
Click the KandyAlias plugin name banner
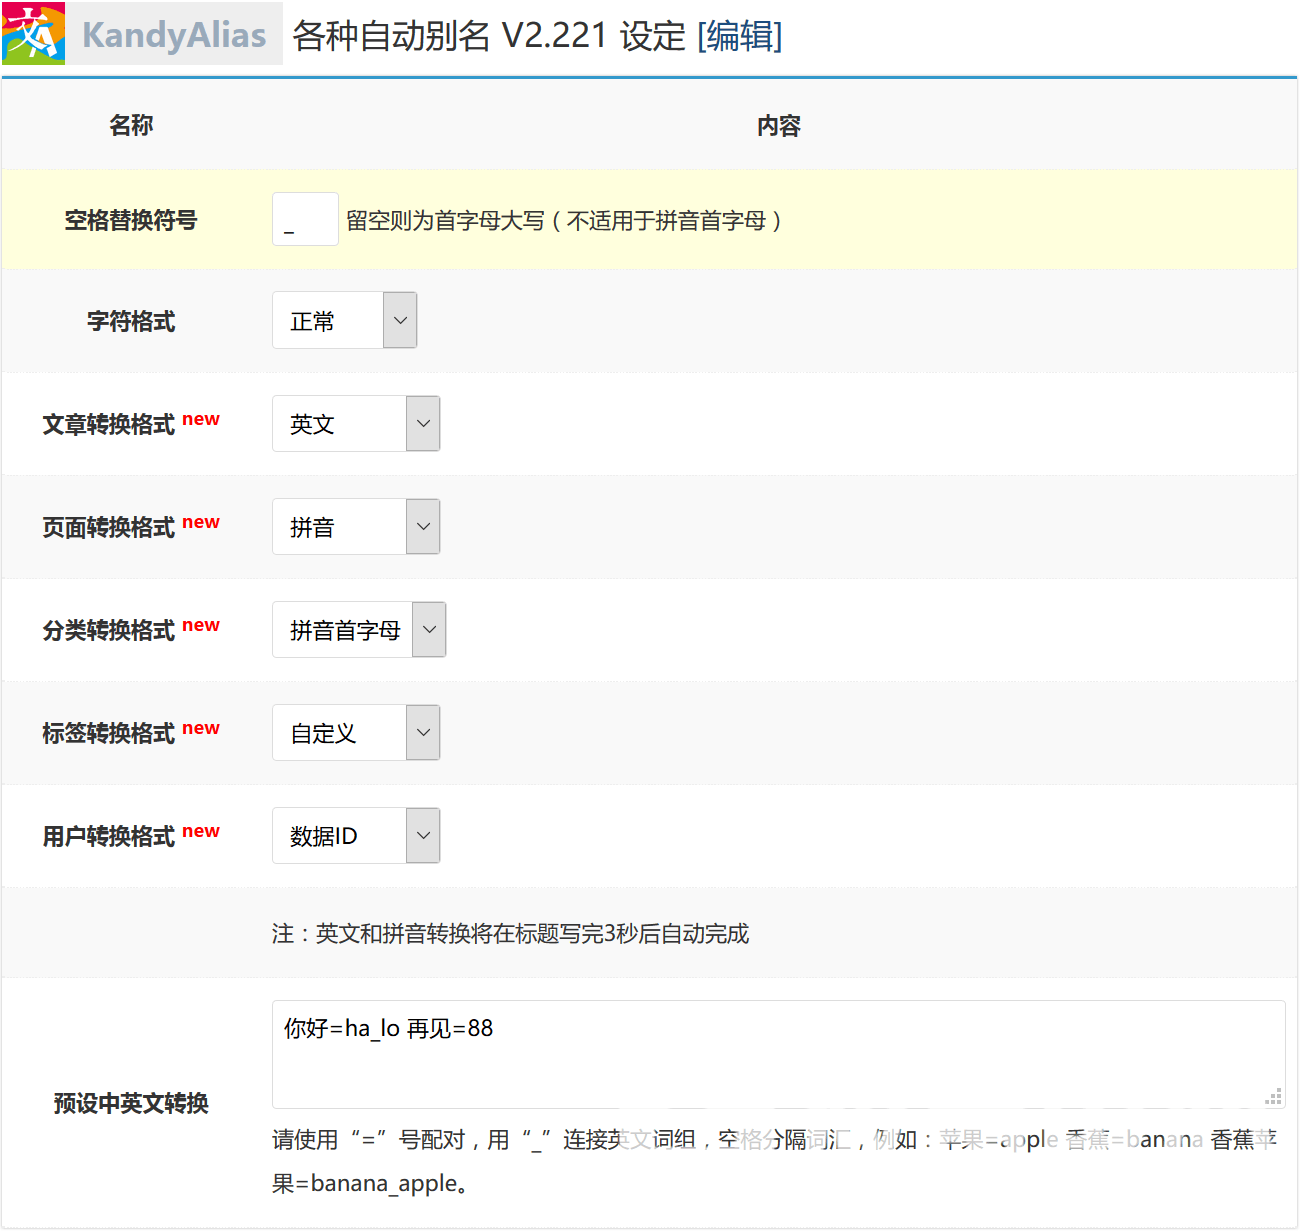point(174,35)
